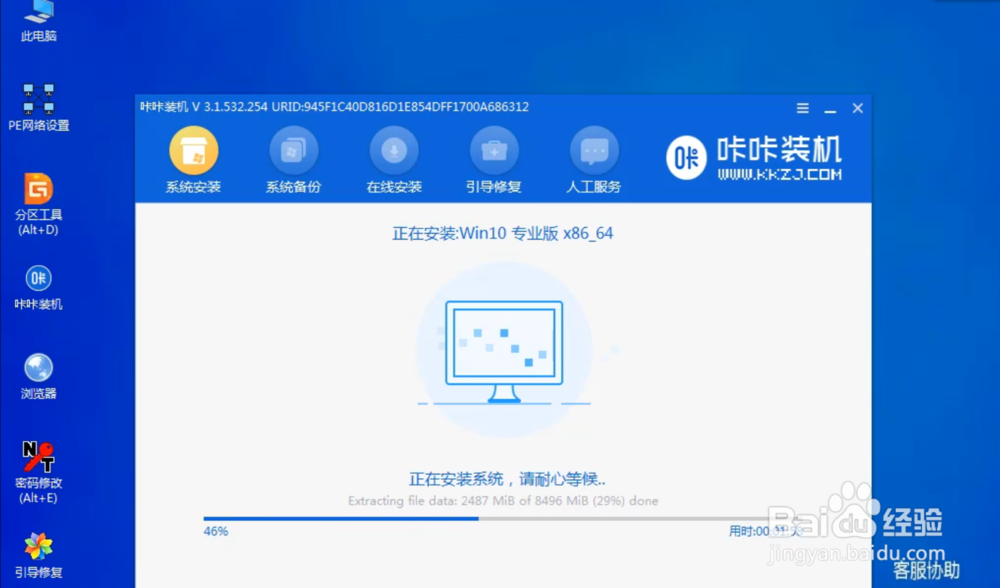
Task: Choose 引导修复 in the app toolbar
Action: pyautogui.click(x=494, y=160)
